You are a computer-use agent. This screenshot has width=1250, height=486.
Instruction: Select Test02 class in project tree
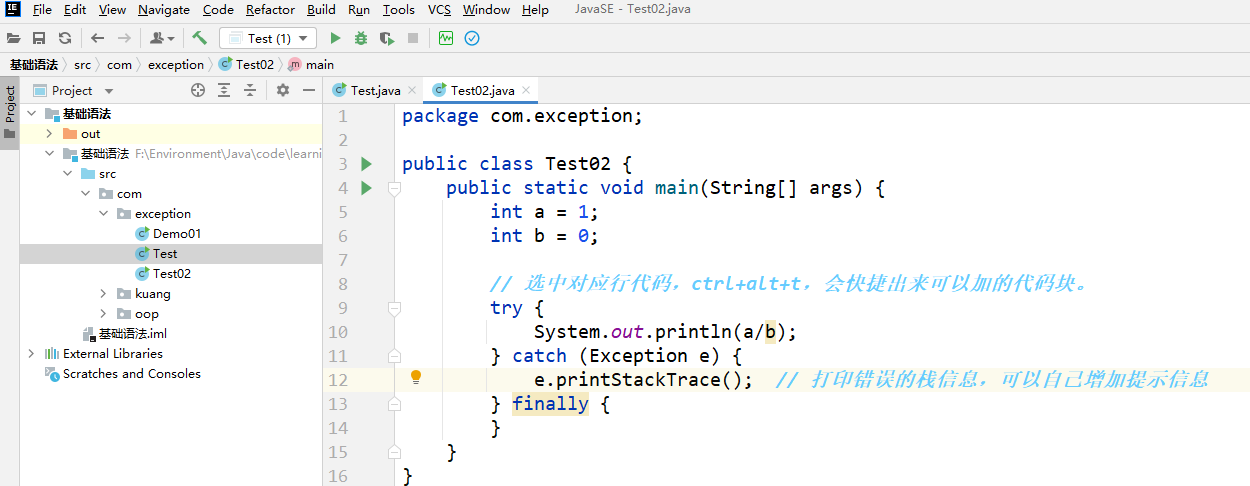pos(163,273)
